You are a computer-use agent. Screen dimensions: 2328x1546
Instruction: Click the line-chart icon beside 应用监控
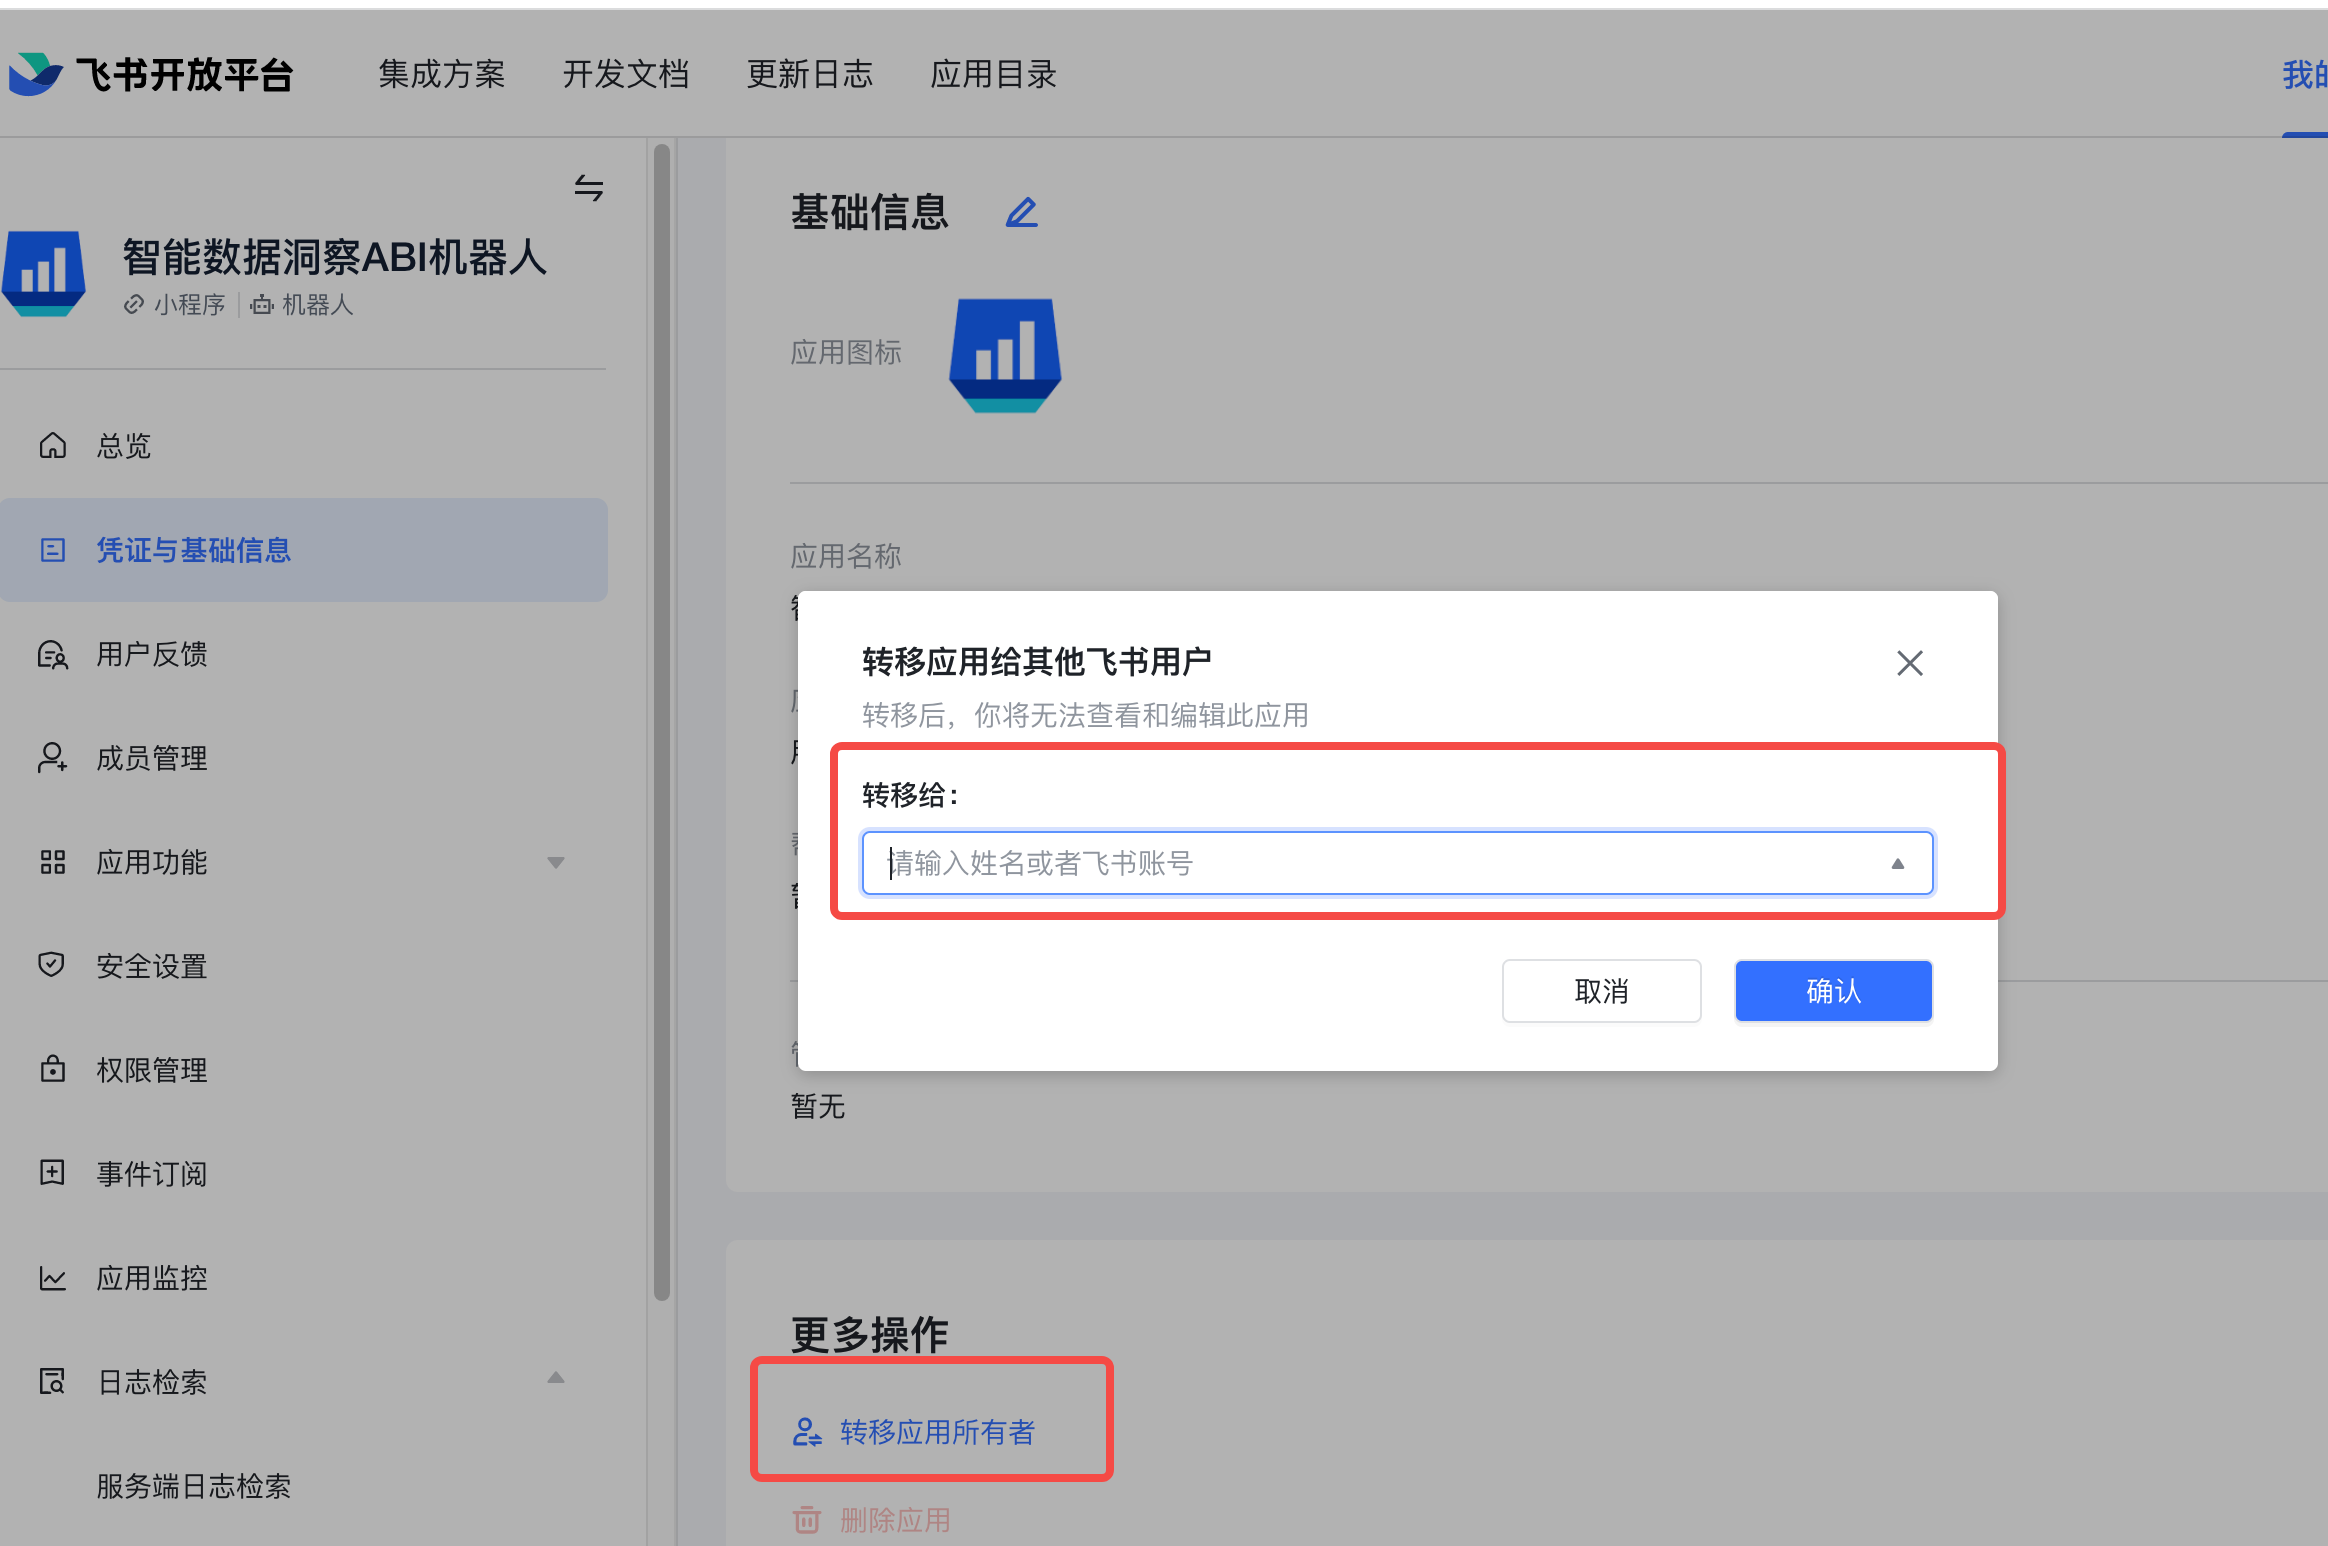52,1278
